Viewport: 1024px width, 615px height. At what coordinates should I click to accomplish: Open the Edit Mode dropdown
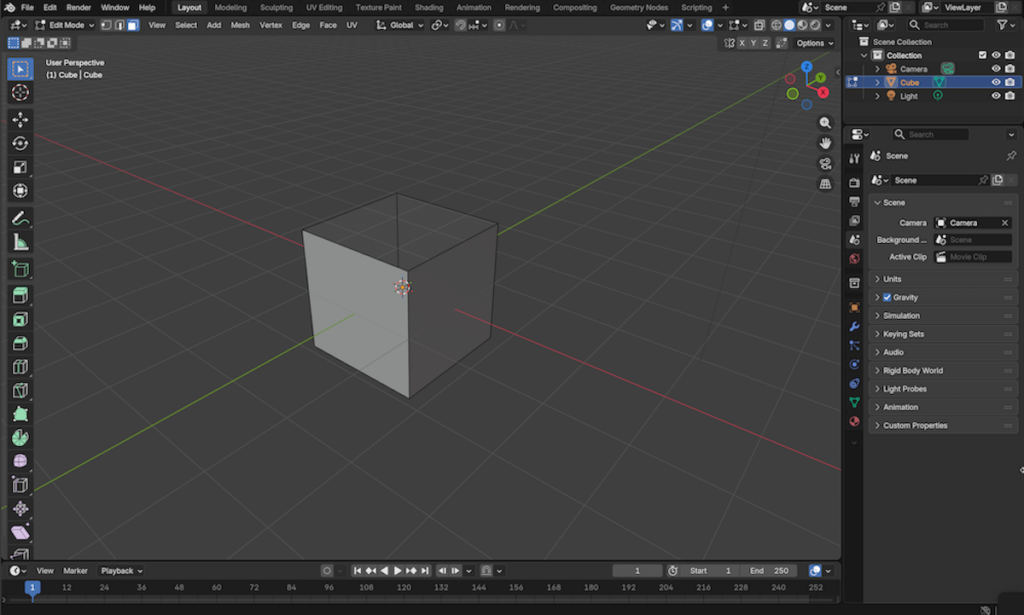[x=65, y=25]
